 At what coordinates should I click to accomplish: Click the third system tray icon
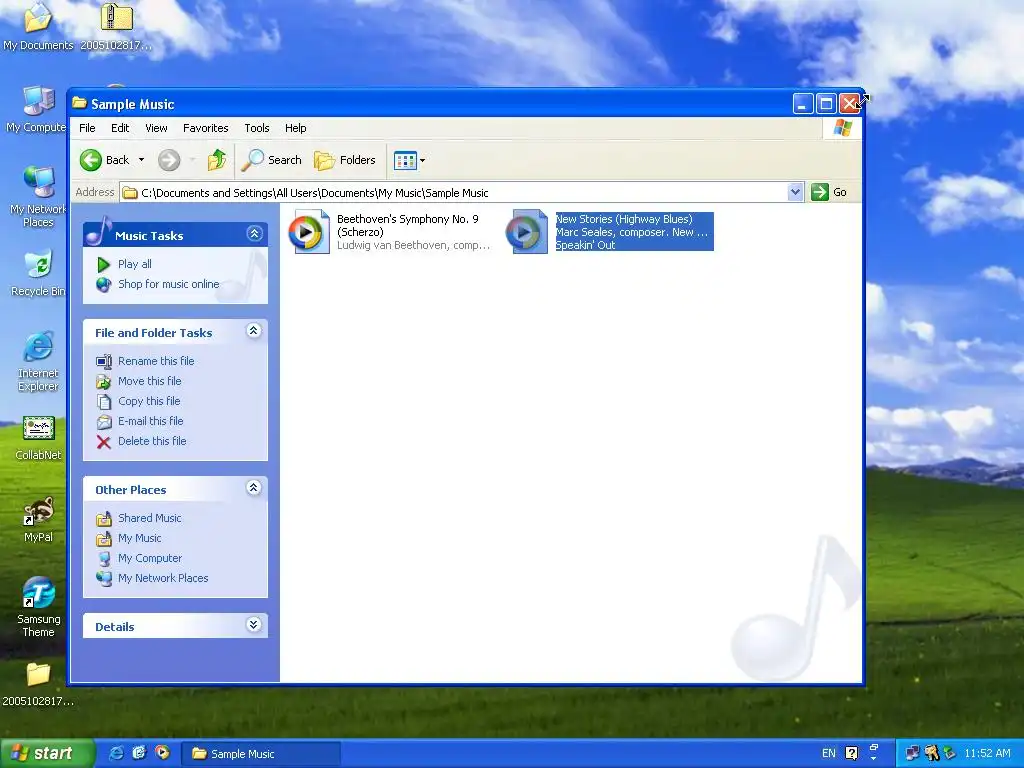pyautogui.click(x=949, y=754)
